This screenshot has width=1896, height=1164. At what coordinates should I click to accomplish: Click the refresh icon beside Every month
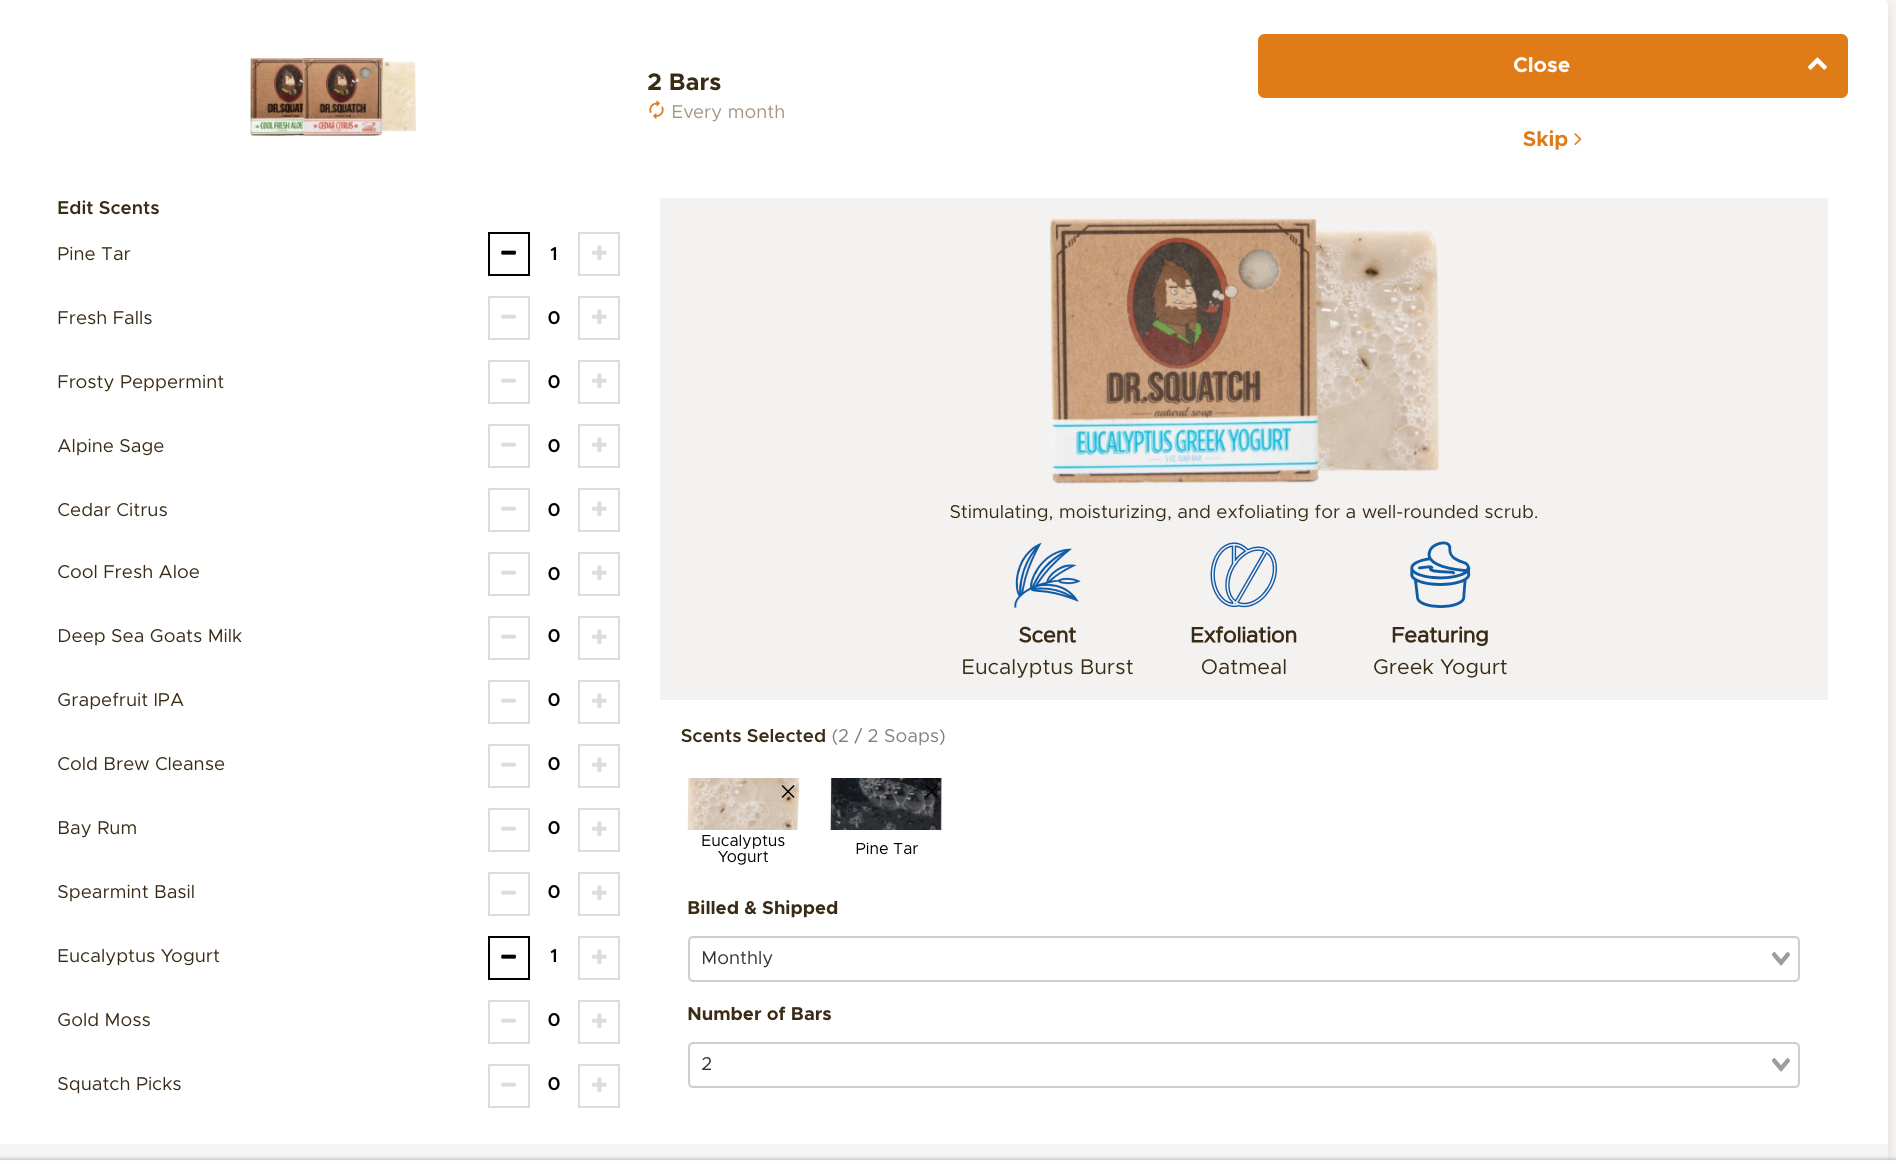tap(656, 111)
